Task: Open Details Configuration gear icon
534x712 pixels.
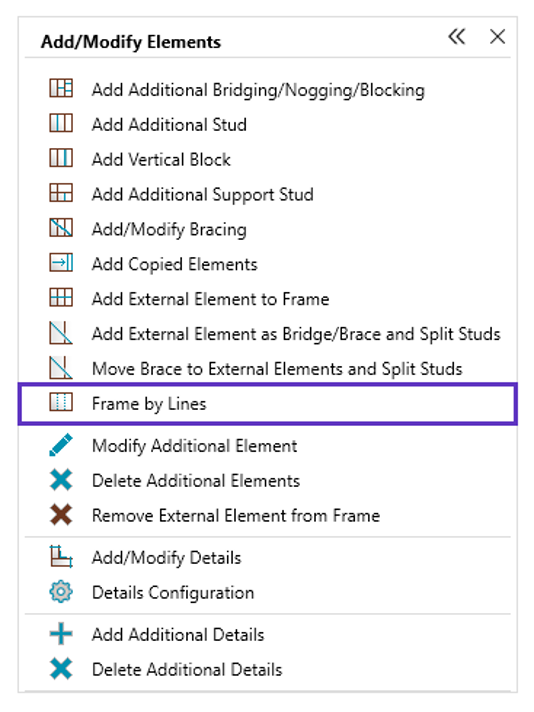Action: [x=61, y=592]
